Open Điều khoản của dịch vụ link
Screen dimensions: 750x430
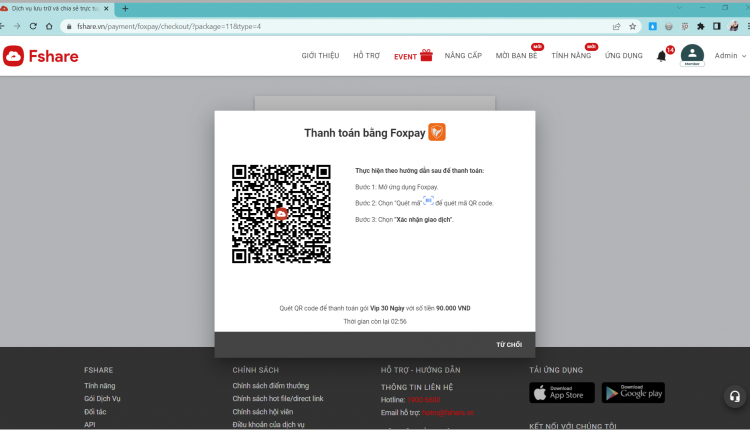tap(268, 424)
